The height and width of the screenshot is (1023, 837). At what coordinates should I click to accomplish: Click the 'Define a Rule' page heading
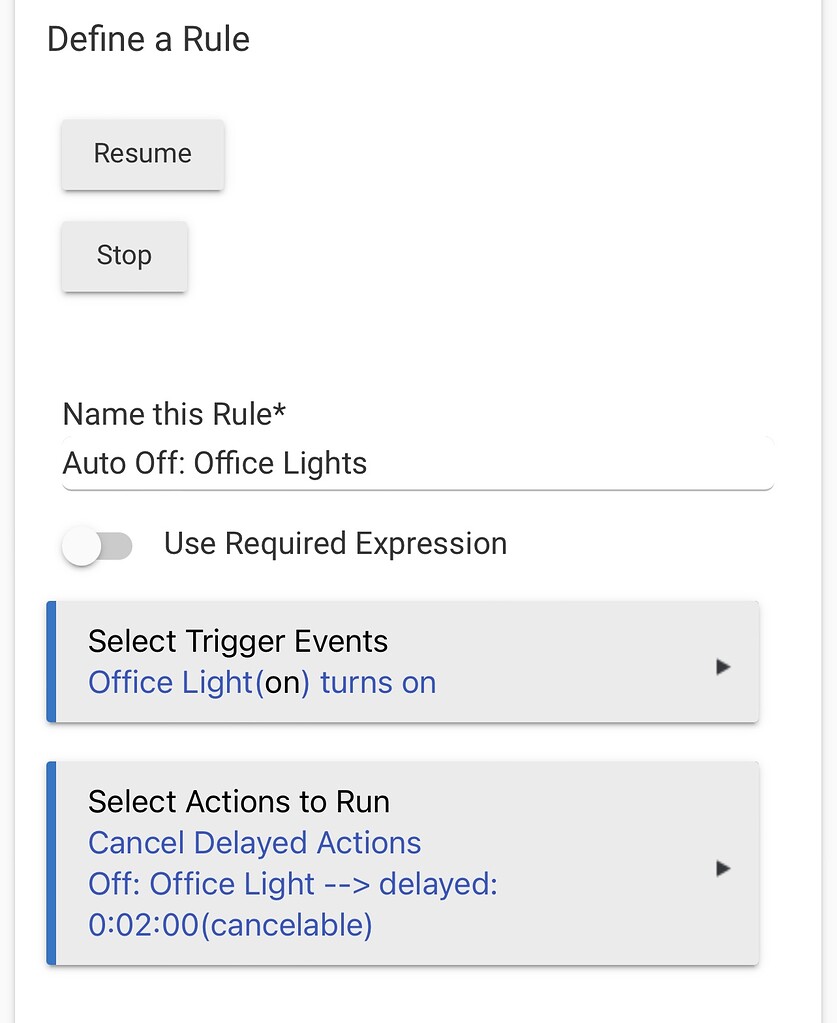tap(148, 40)
